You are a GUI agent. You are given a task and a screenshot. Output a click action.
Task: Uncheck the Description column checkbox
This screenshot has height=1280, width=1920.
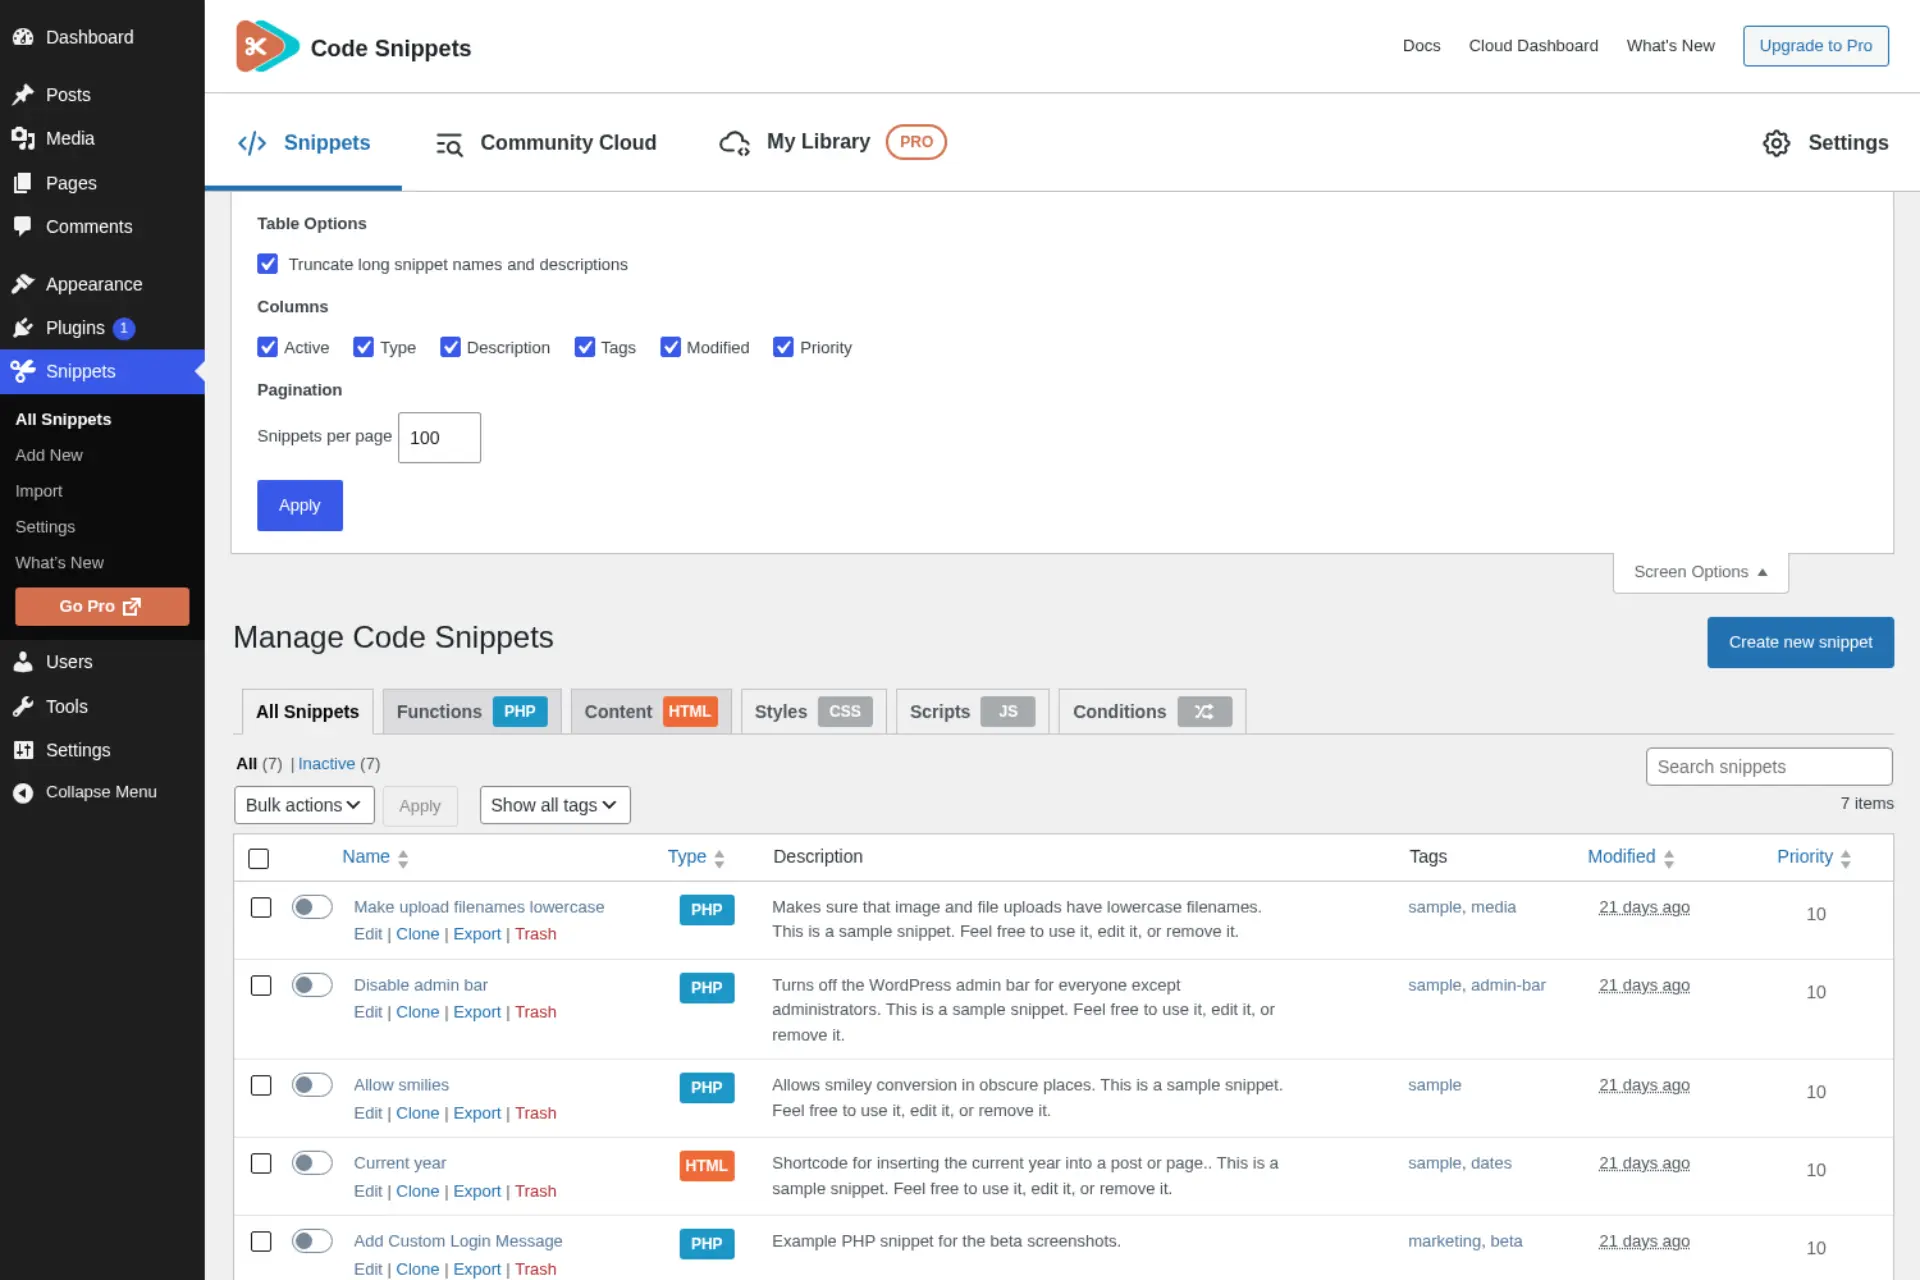coord(450,347)
